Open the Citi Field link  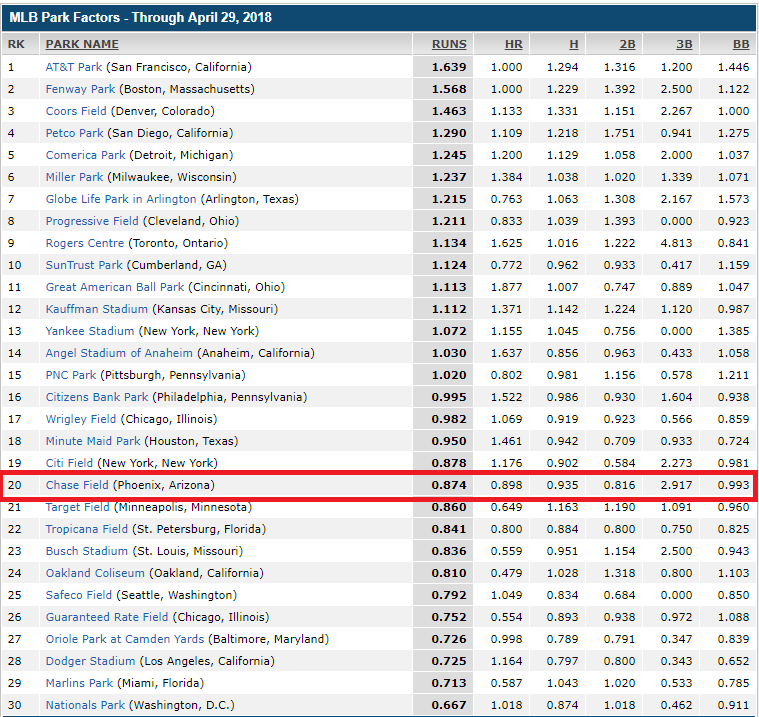(x=69, y=463)
